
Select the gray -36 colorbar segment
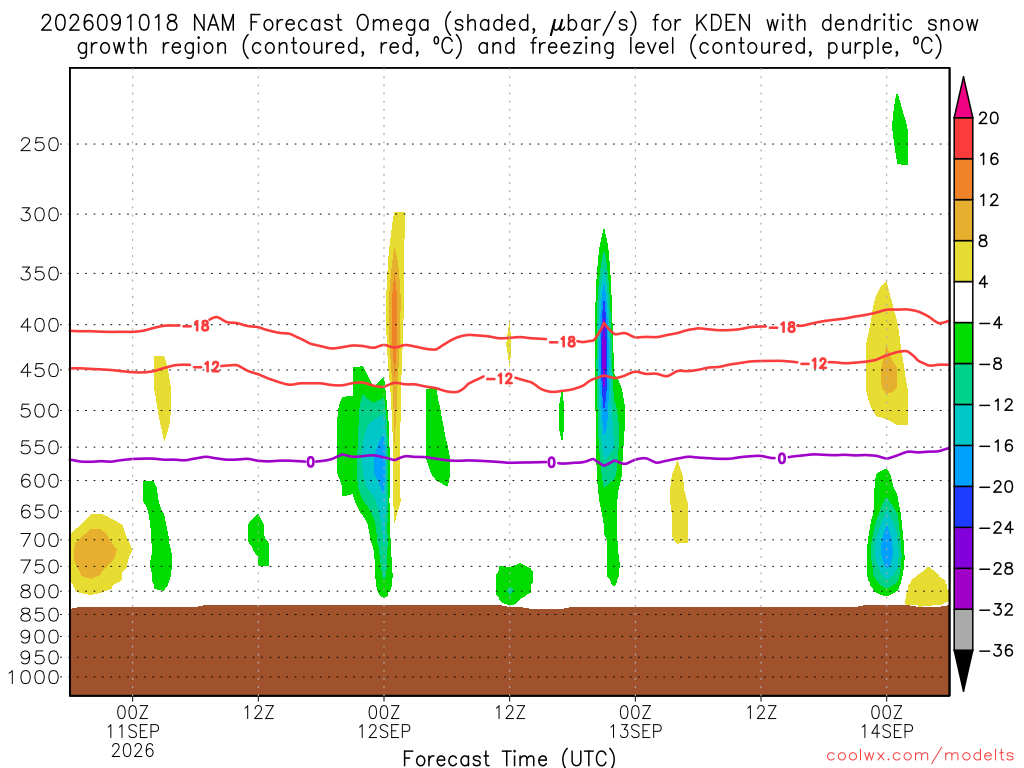click(963, 630)
